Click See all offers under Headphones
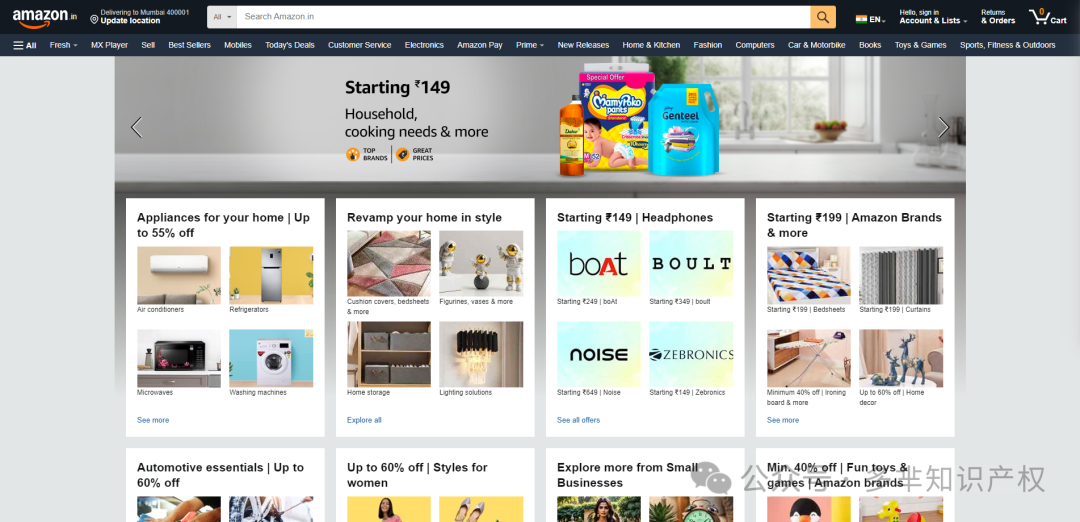1080x522 pixels. pyautogui.click(x=579, y=420)
